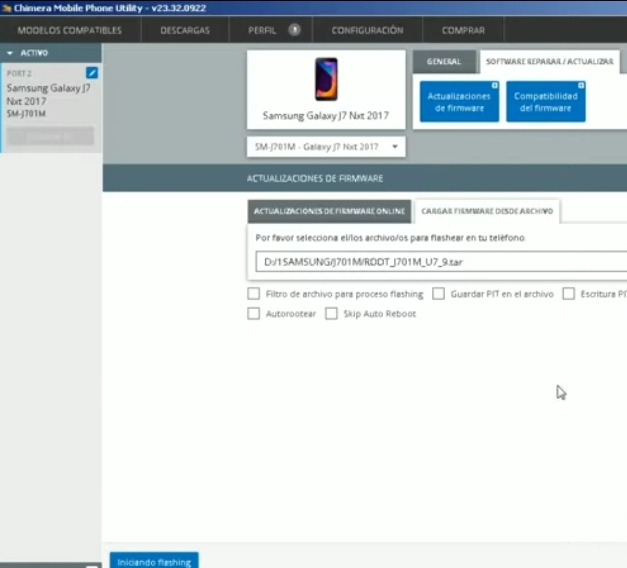Screen dimensions: 627x568
Task: Open the COMPRAR menu
Action: [463, 30]
